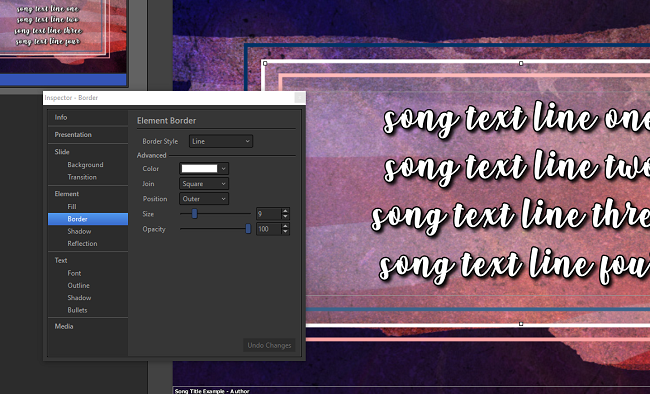Viewport: 650px width, 394px height.
Task: Open Element Shadow settings
Action: pyautogui.click(x=79, y=231)
